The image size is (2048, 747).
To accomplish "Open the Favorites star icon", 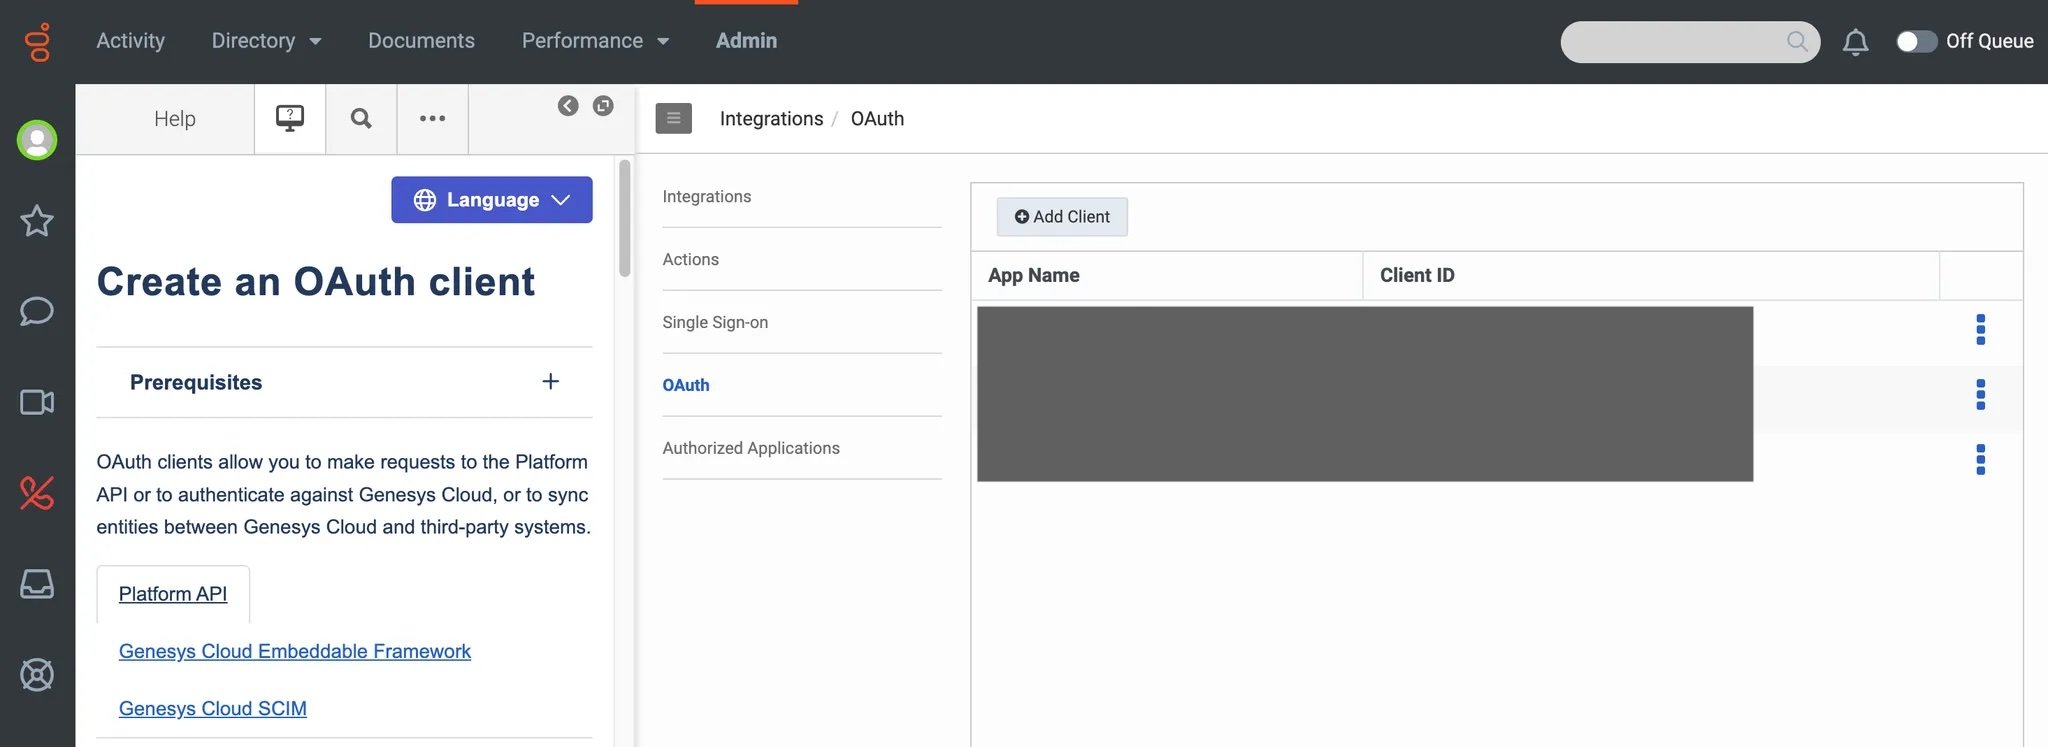I will coord(37,220).
